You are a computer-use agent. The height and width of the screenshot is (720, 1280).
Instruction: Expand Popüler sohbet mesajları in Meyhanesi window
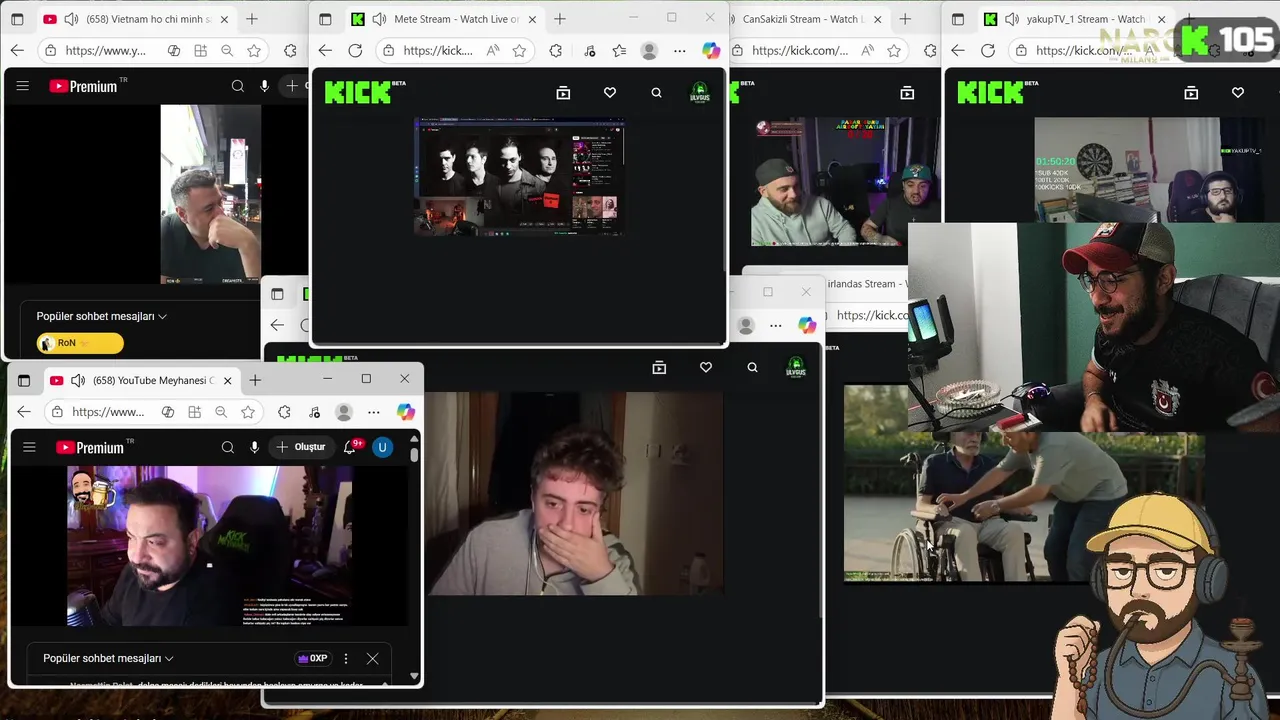pos(108,658)
